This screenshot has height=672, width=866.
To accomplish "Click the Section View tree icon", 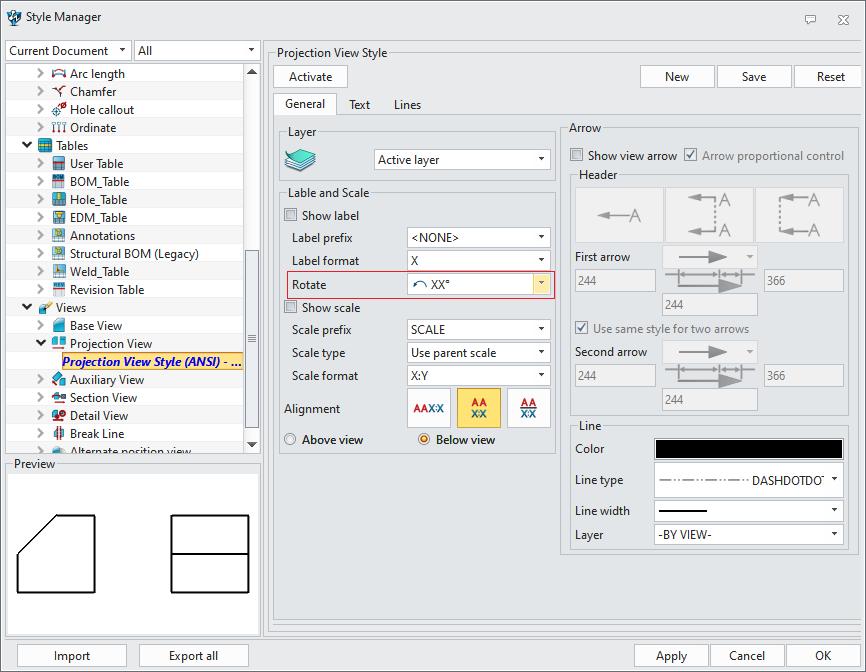I will pos(58,398).
